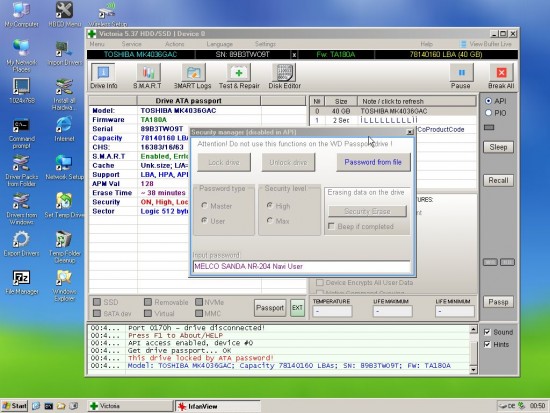550x413 pixels.
Task: Open the Disk Editor tool
Action: [x=284, y=76]
